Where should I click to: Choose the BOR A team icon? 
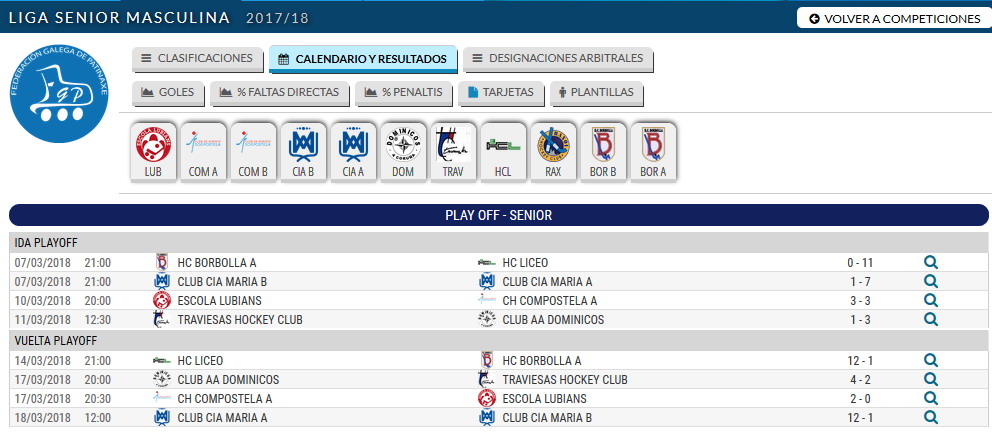pyautogui.click(x=653, y=151)
